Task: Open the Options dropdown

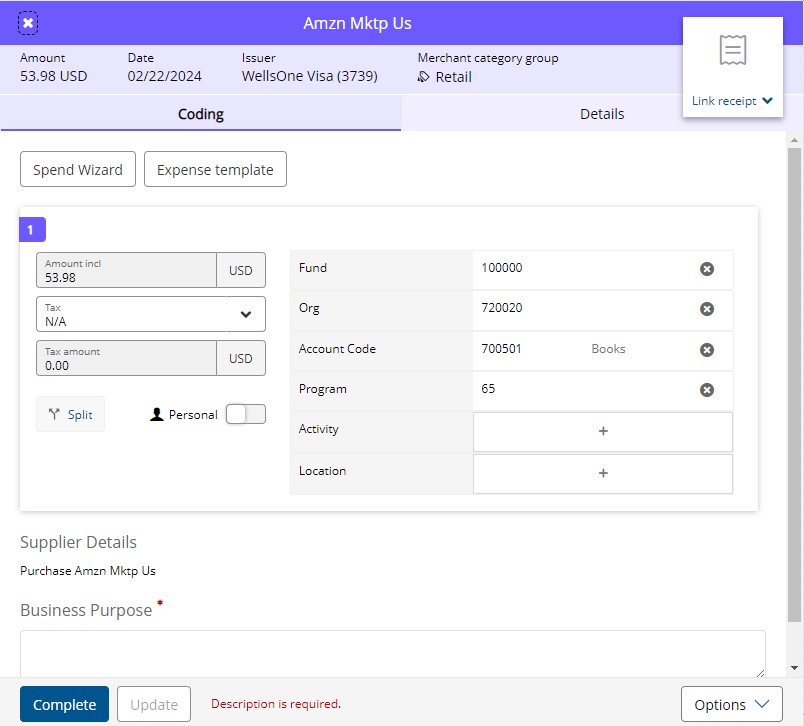Action: [731, 704]
